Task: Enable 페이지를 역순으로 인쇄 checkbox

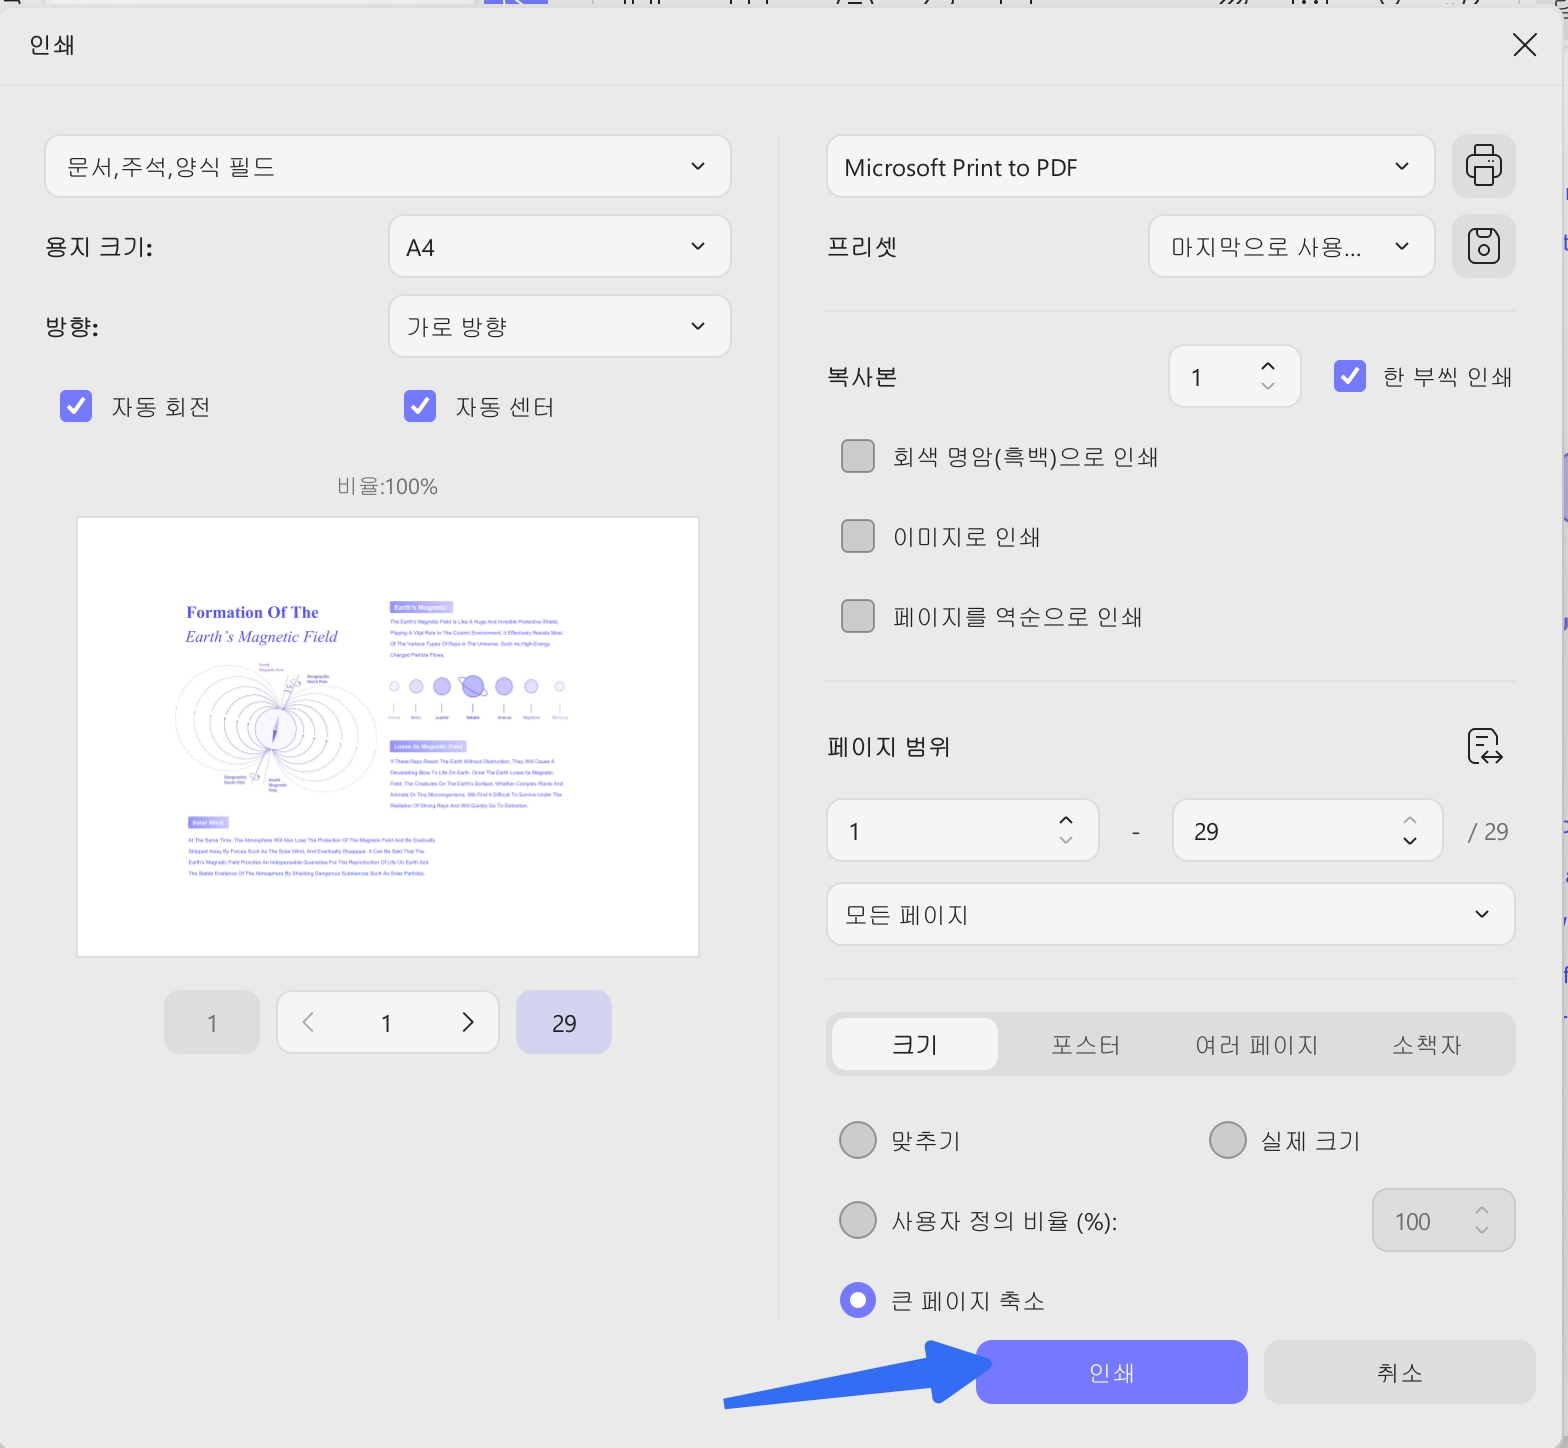Action: [x=858, y=616]
